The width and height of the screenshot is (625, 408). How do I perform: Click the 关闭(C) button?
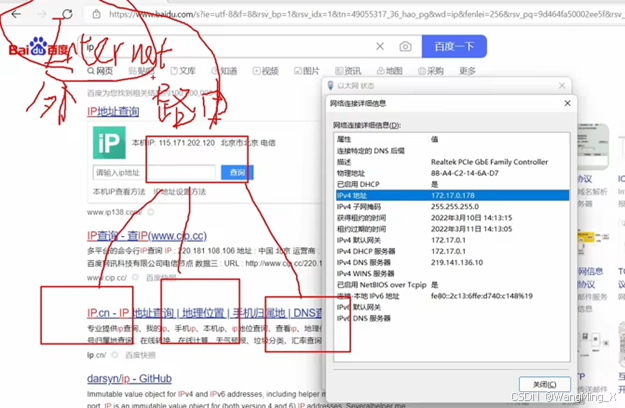pyautogui.click(x=544, y=384)
